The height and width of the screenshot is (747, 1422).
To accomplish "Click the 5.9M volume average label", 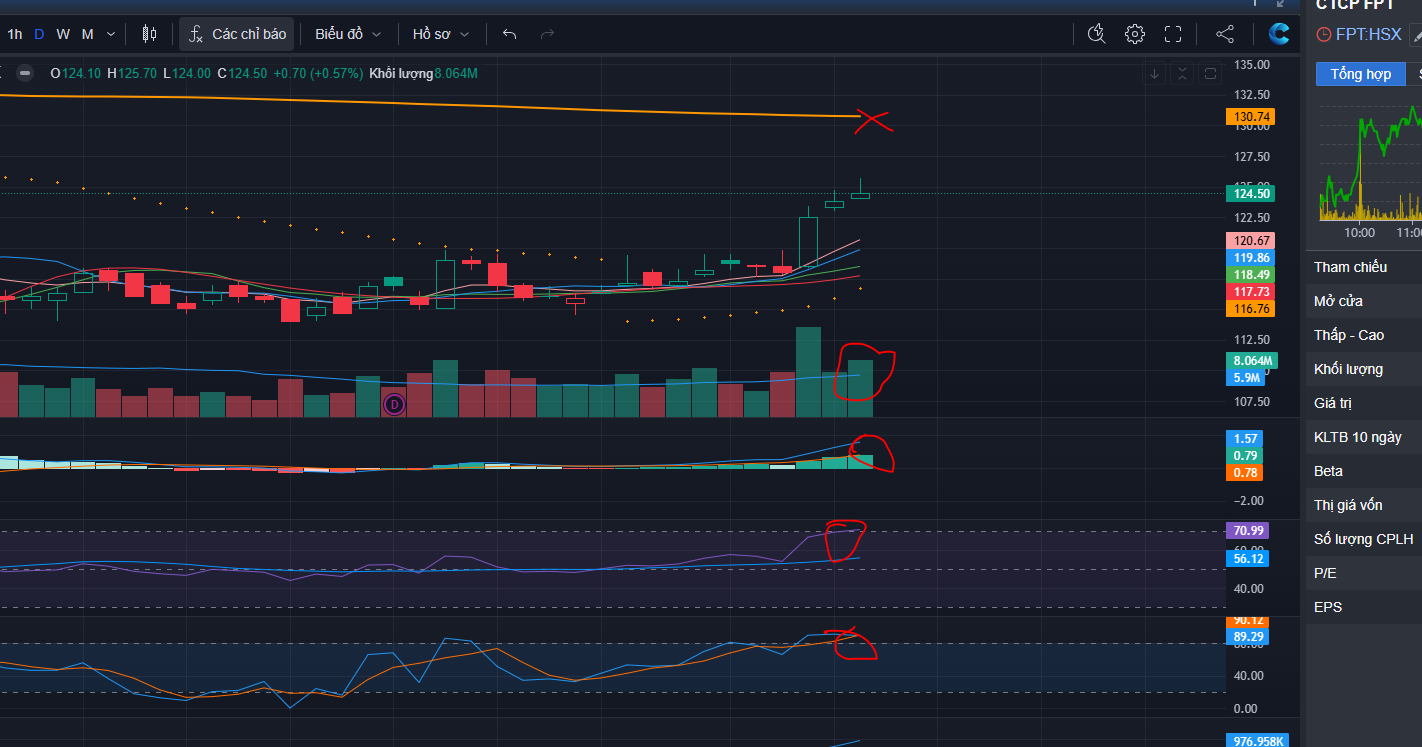I will [1246, 378].
